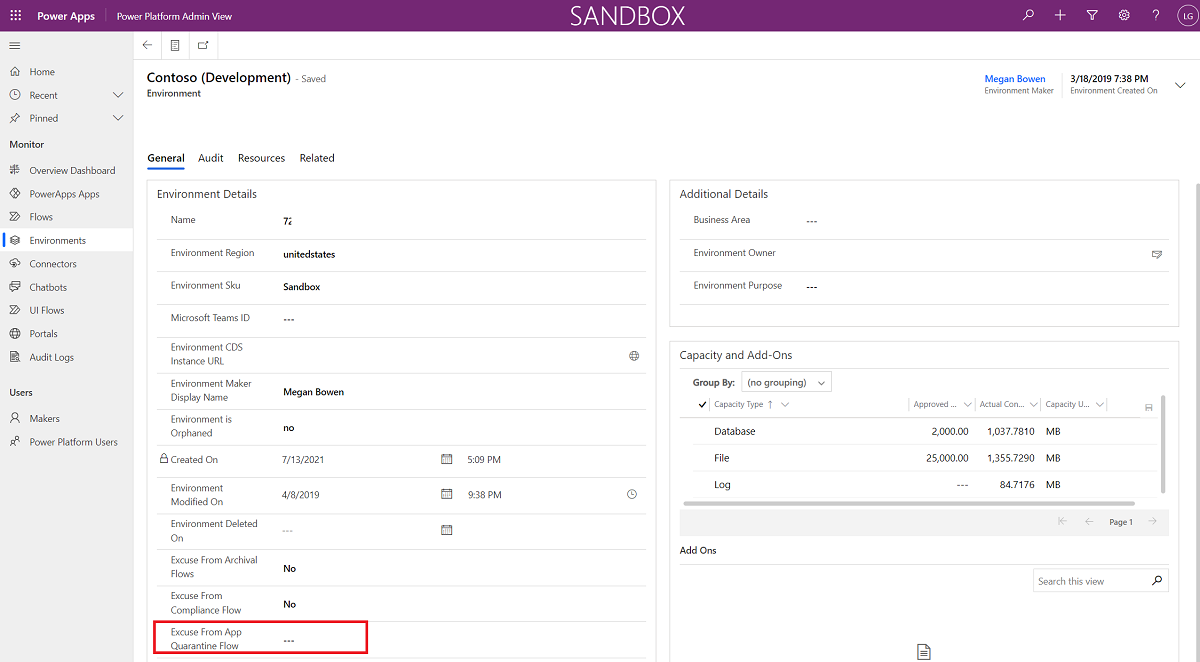Click the search icon in Add Ons view
This screenshot has width=1200, height=662.
tap(1157, 580)
